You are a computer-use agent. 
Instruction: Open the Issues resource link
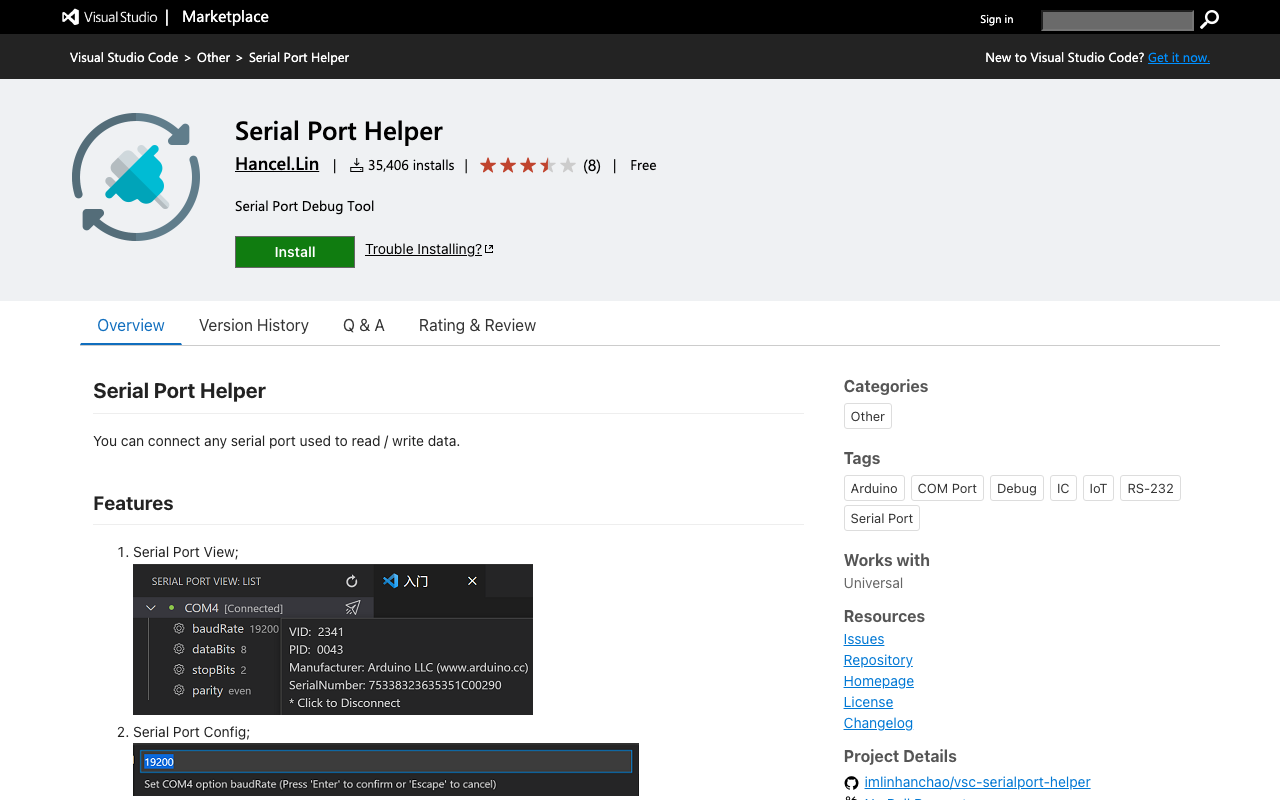coord(864,639)
